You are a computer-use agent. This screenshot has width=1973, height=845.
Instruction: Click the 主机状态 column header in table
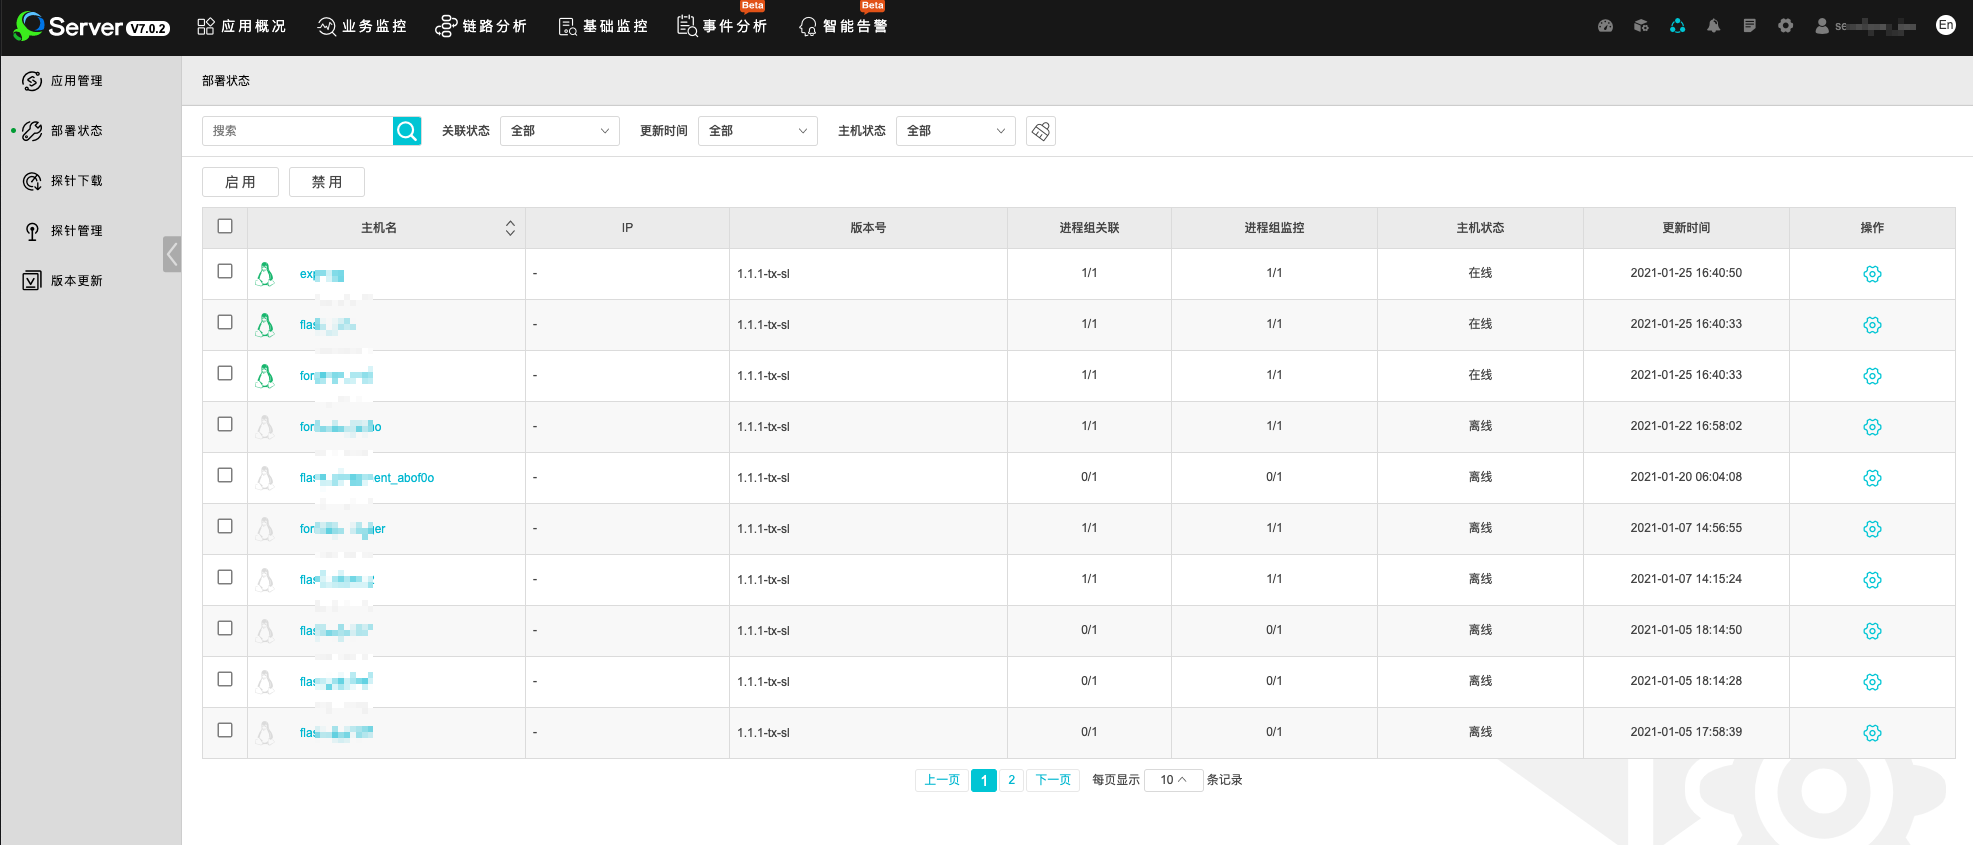click(x=1480, y=228)
